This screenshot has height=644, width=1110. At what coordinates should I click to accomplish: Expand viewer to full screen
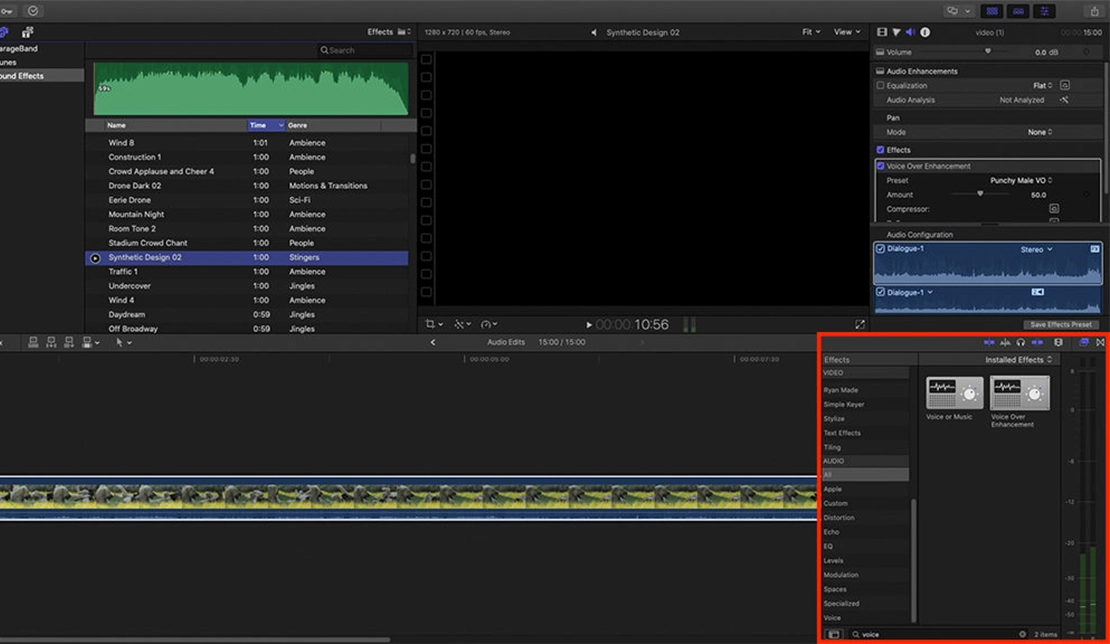pyautogui.click(x=859, y=325)
